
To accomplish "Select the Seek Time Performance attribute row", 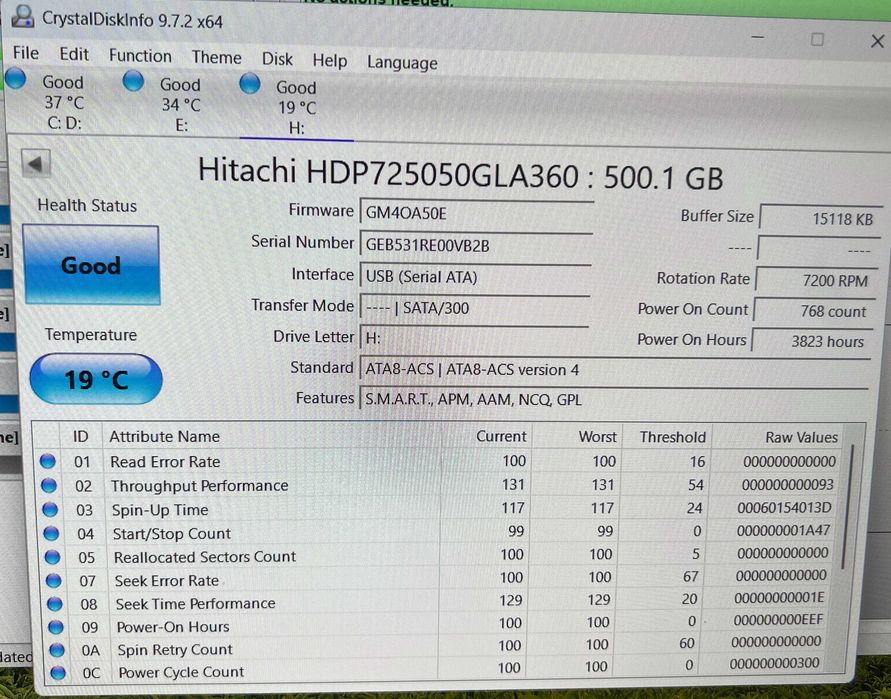I will point(438,601).
